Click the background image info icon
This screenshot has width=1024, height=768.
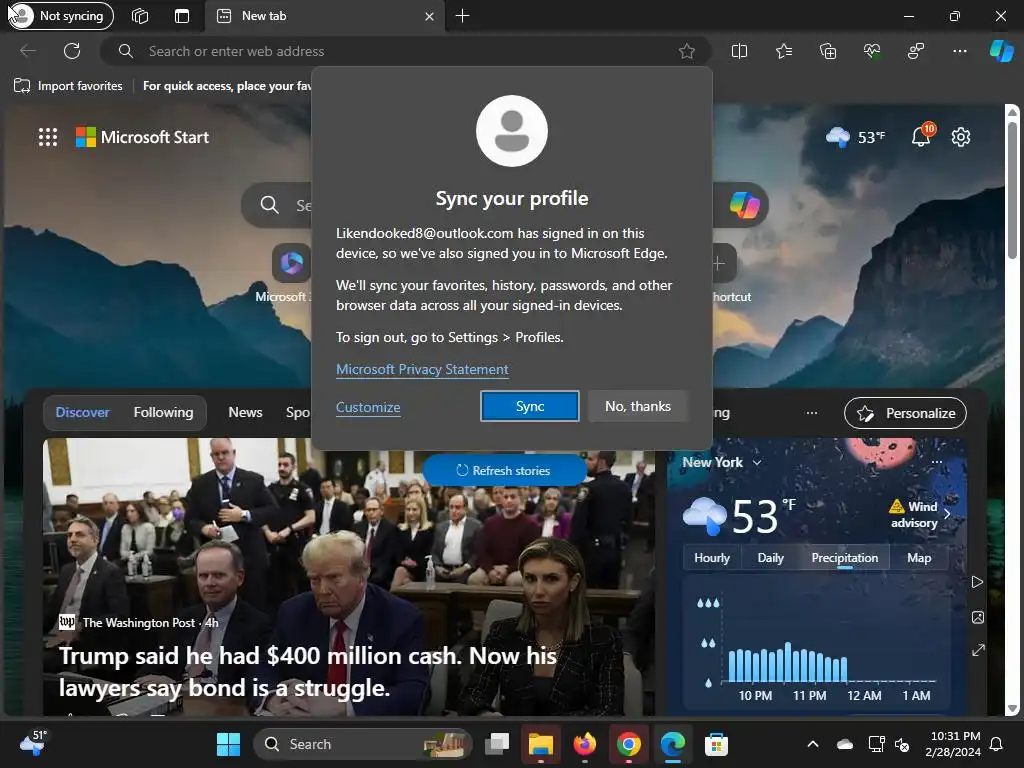point(978,617)
